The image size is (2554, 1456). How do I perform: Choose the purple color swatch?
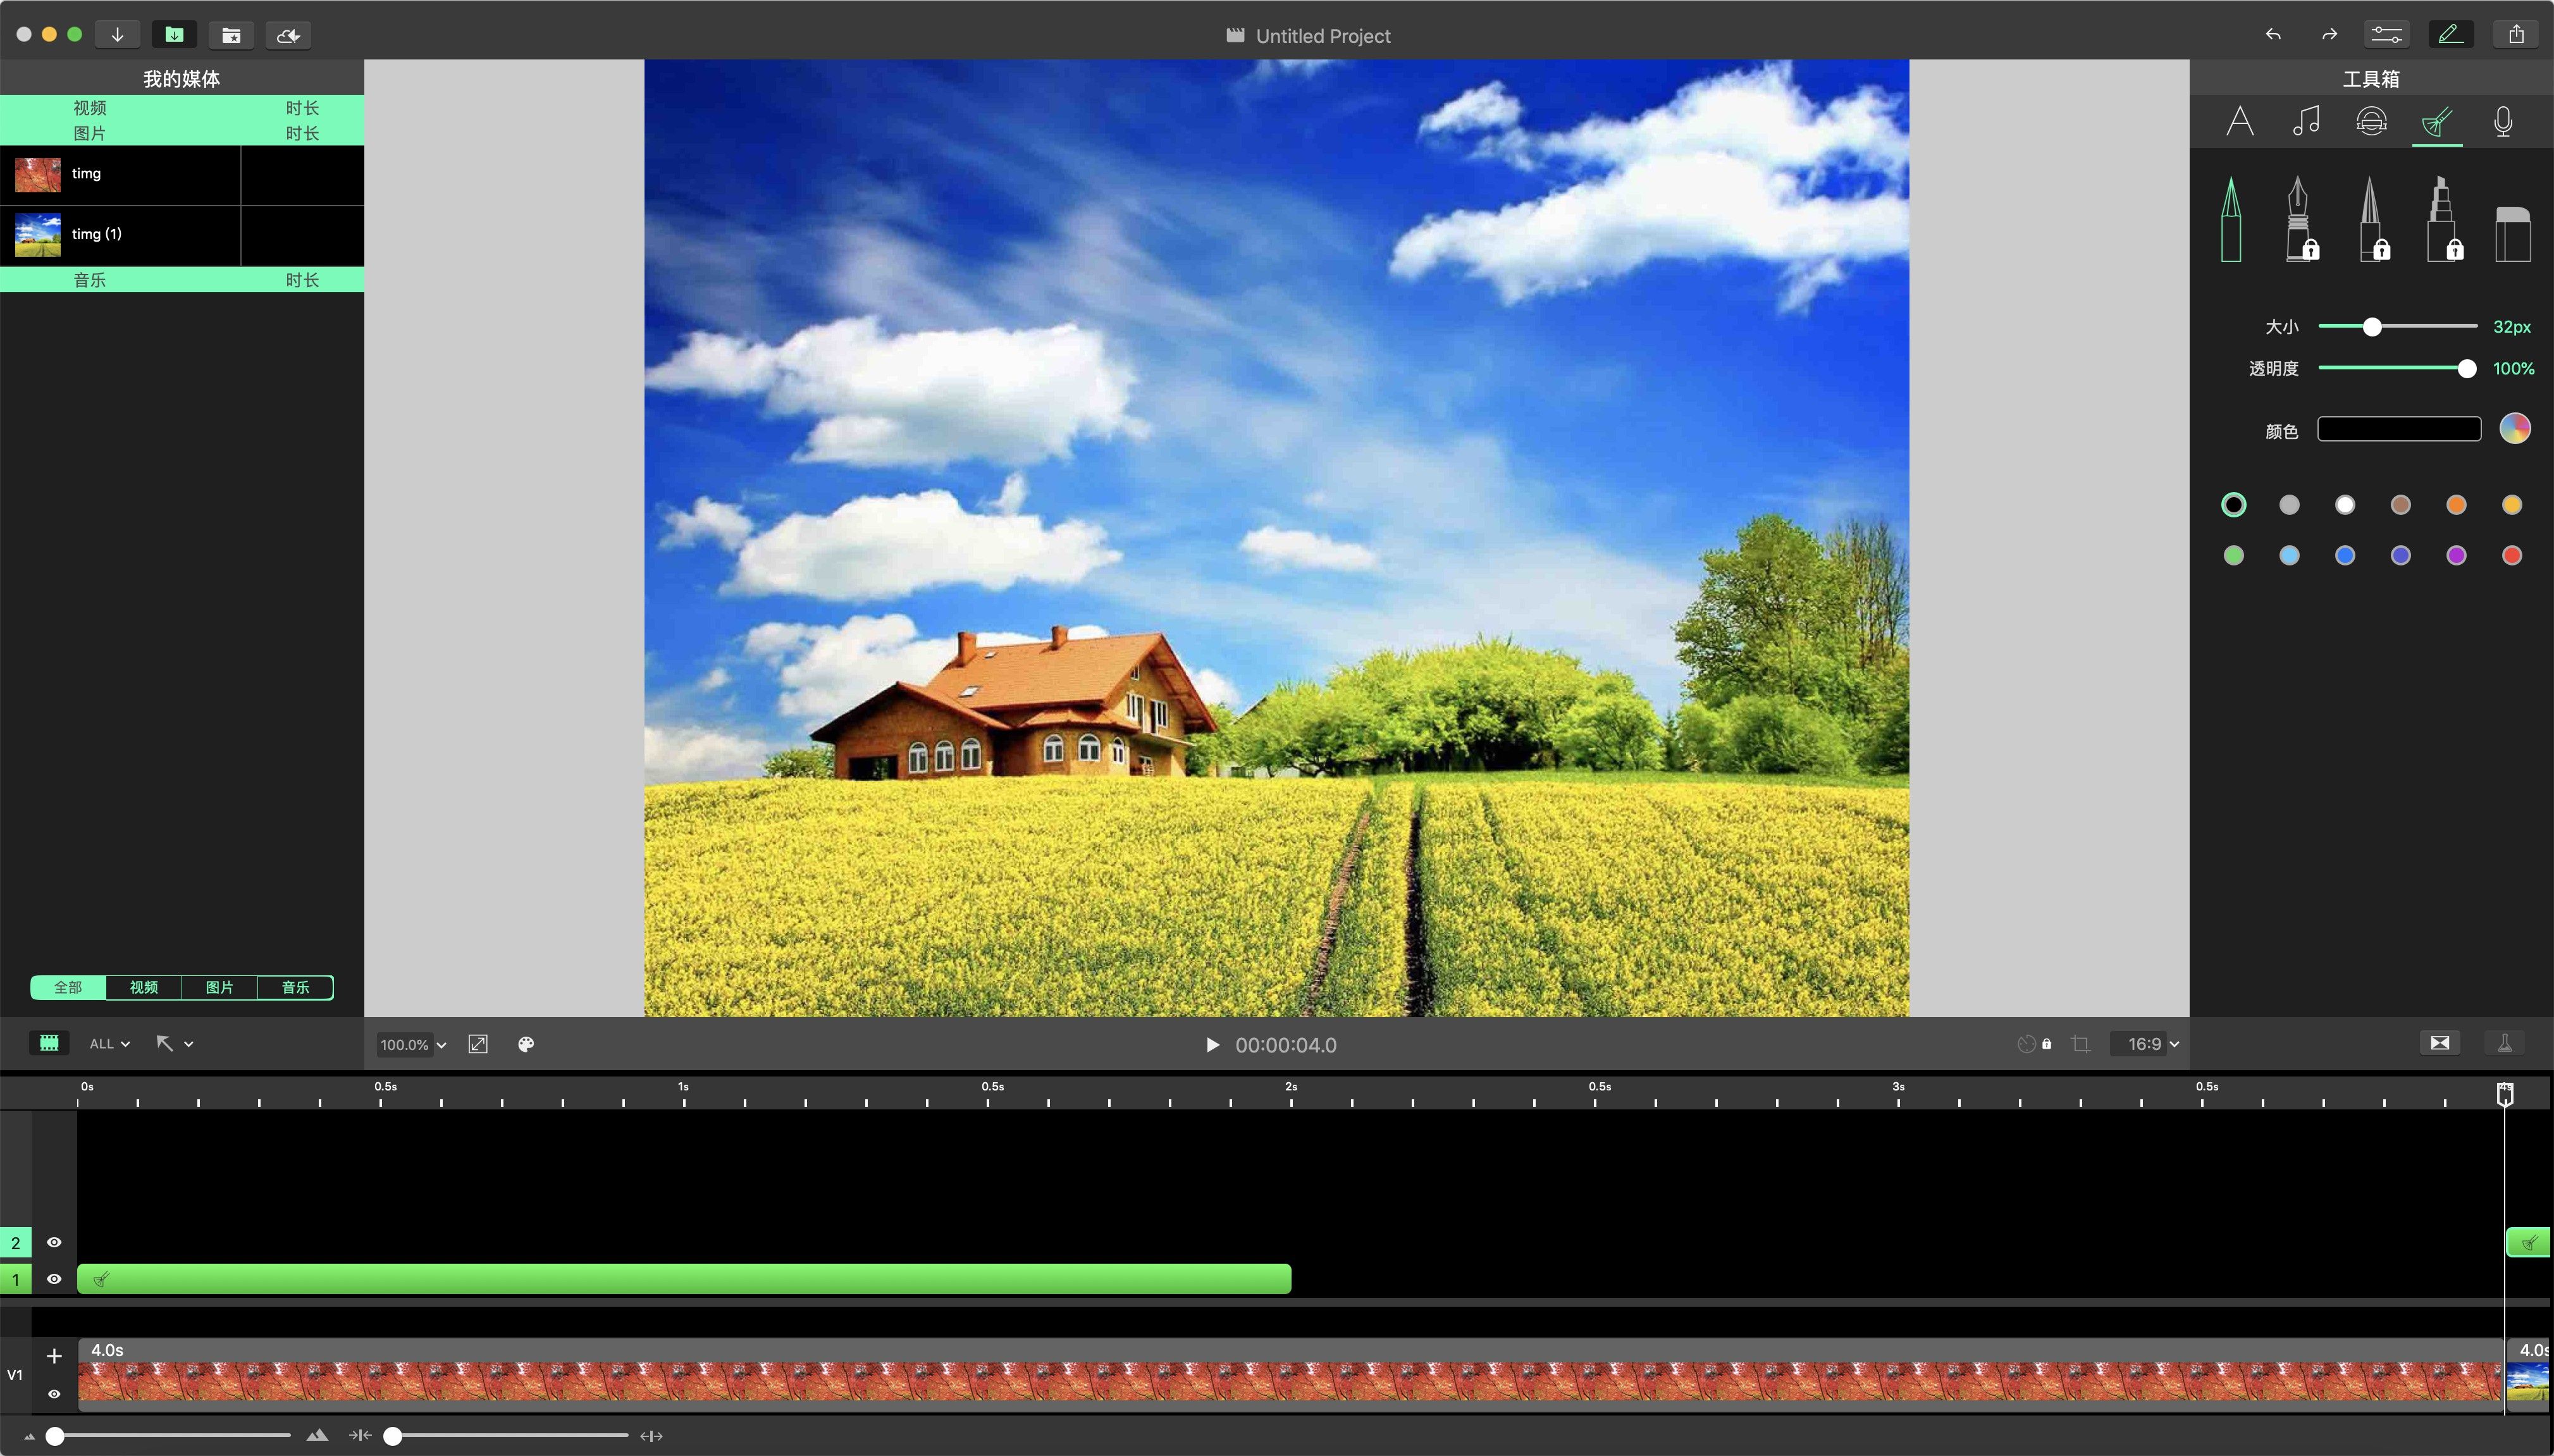[x=2456, y=556]
